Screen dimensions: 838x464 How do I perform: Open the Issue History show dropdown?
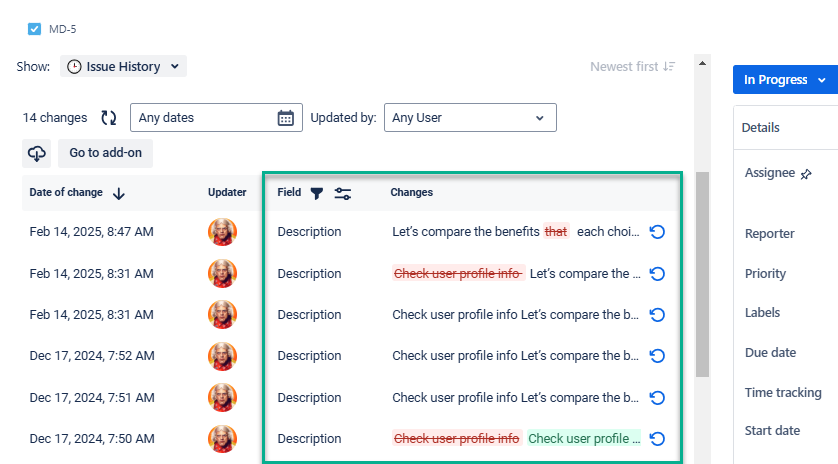(x=123, y=66)
